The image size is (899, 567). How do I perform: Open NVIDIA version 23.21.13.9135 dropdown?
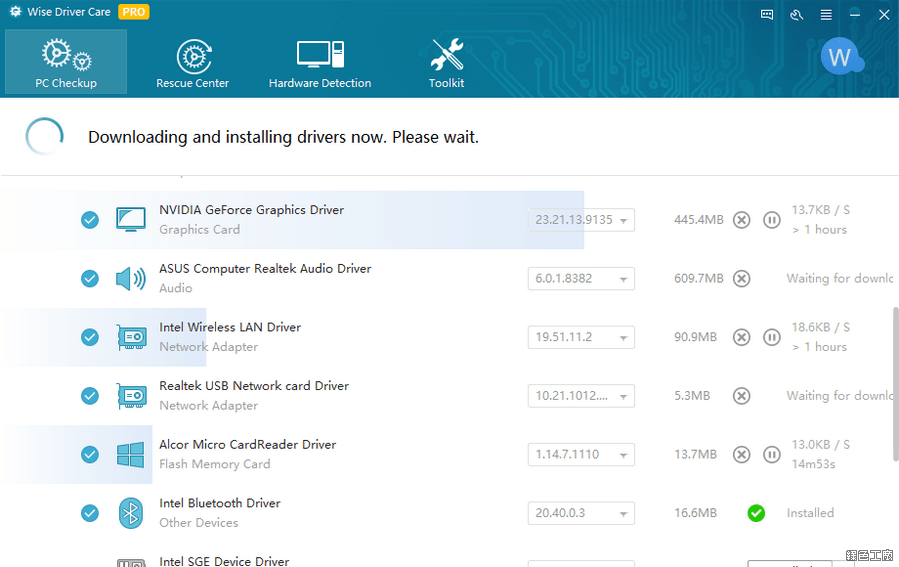click(581, 220)
